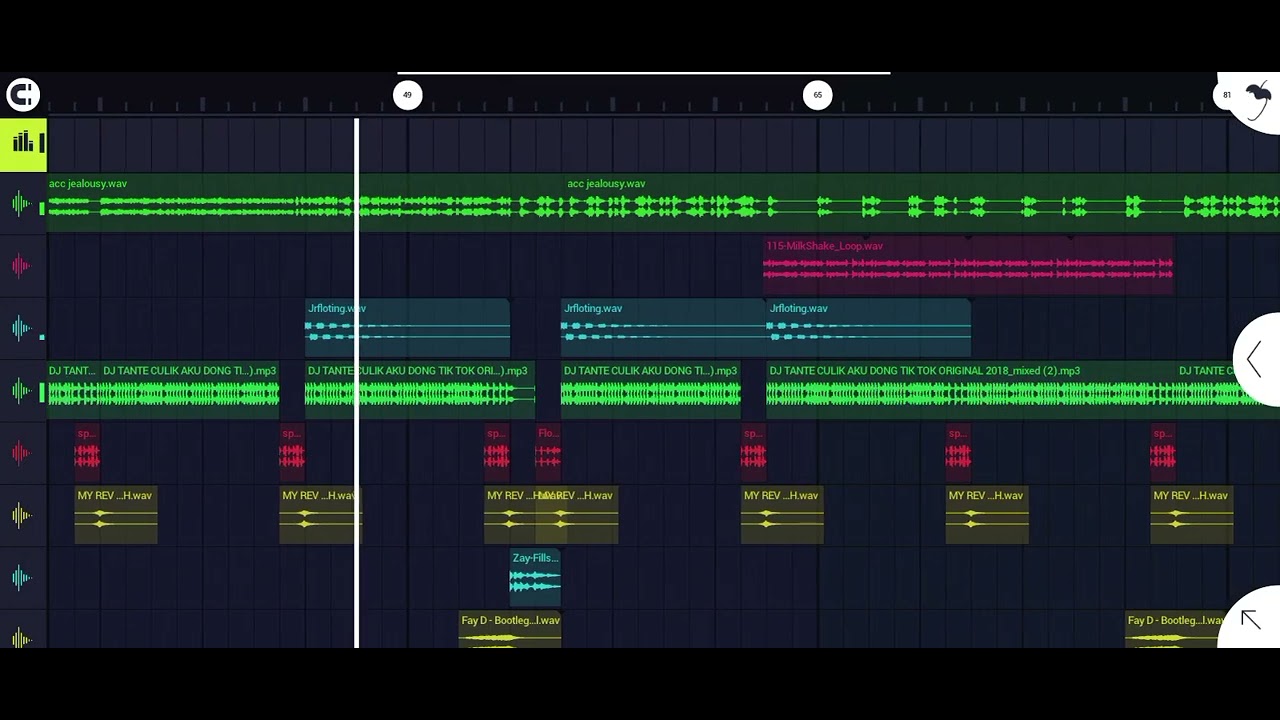
Task: Tap the yellow track icon for the Fay D - Bootleg row
Action: [x=22, y=637]
